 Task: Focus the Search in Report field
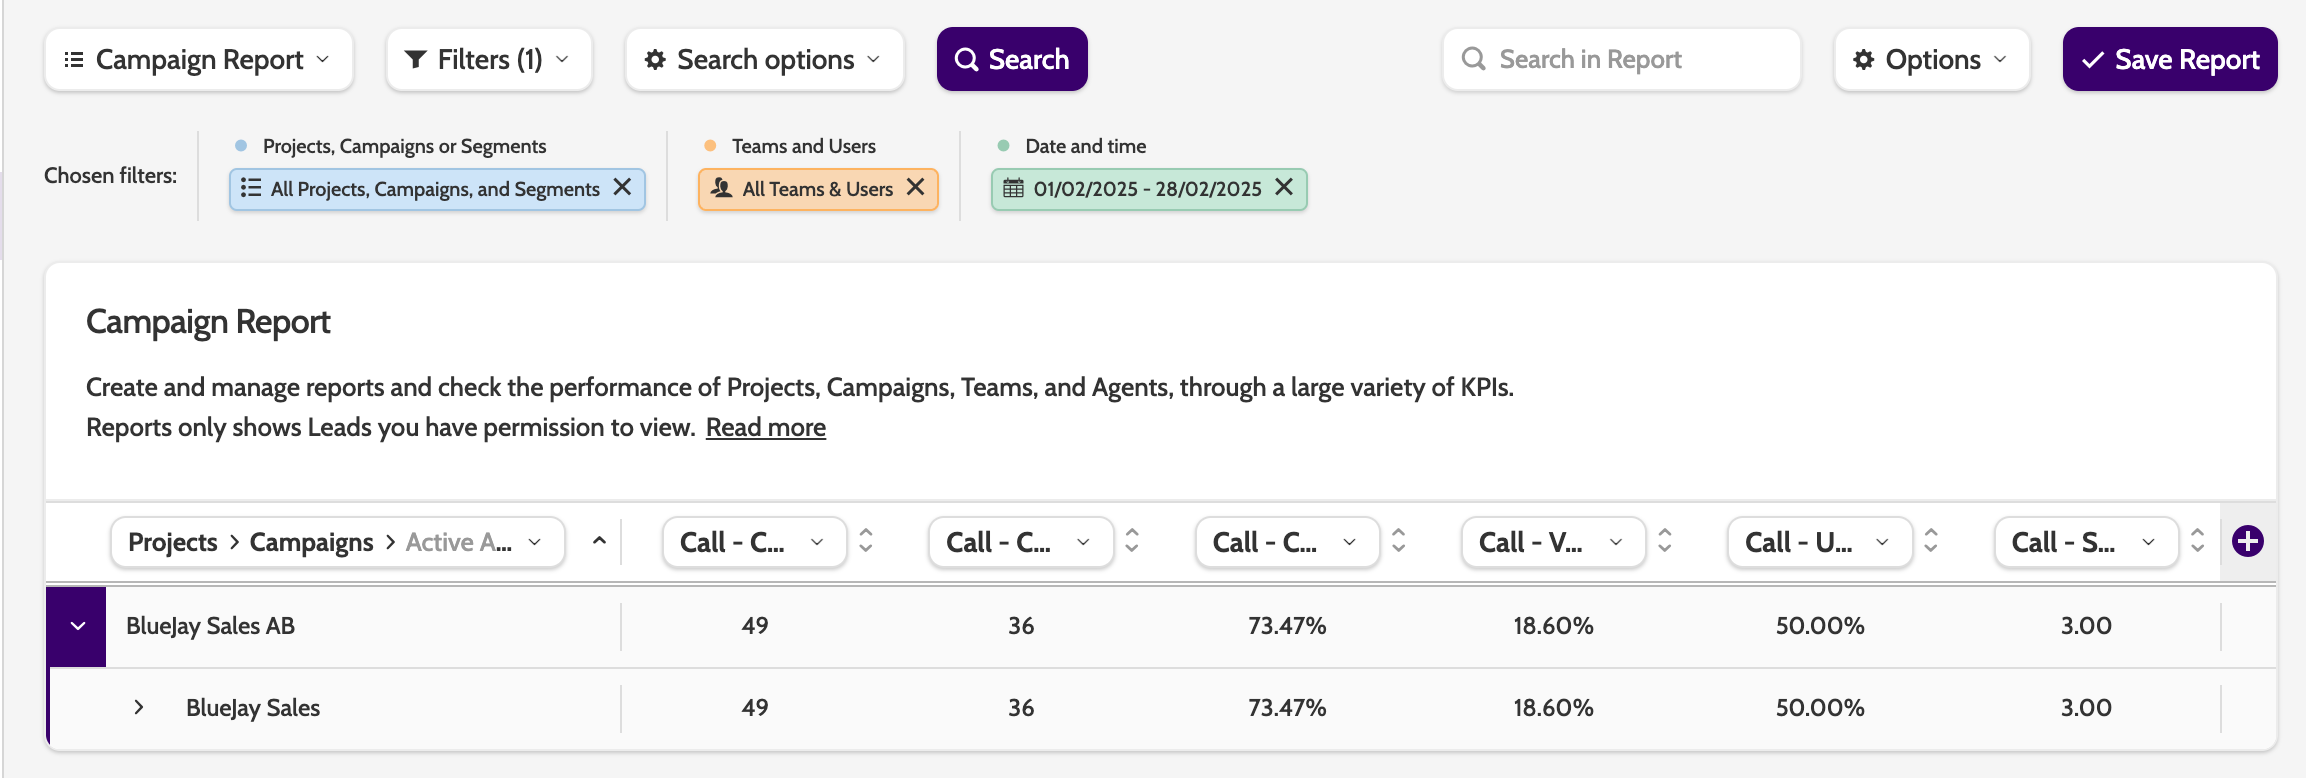(x=1620, y=60)
